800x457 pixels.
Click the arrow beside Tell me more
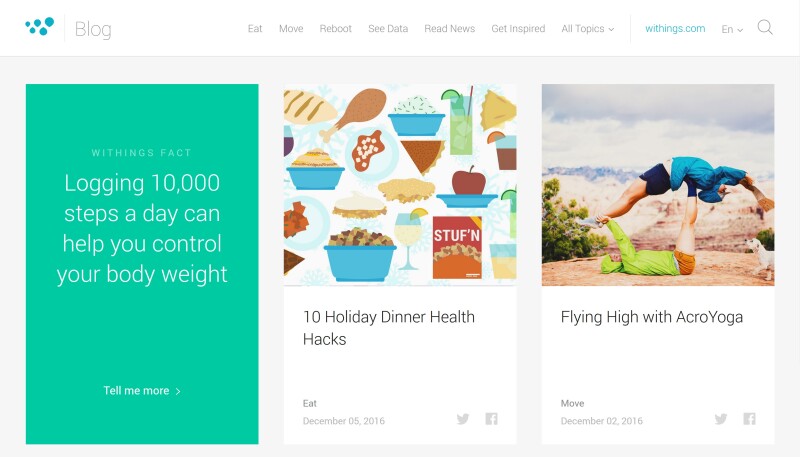tap(178, 392)
